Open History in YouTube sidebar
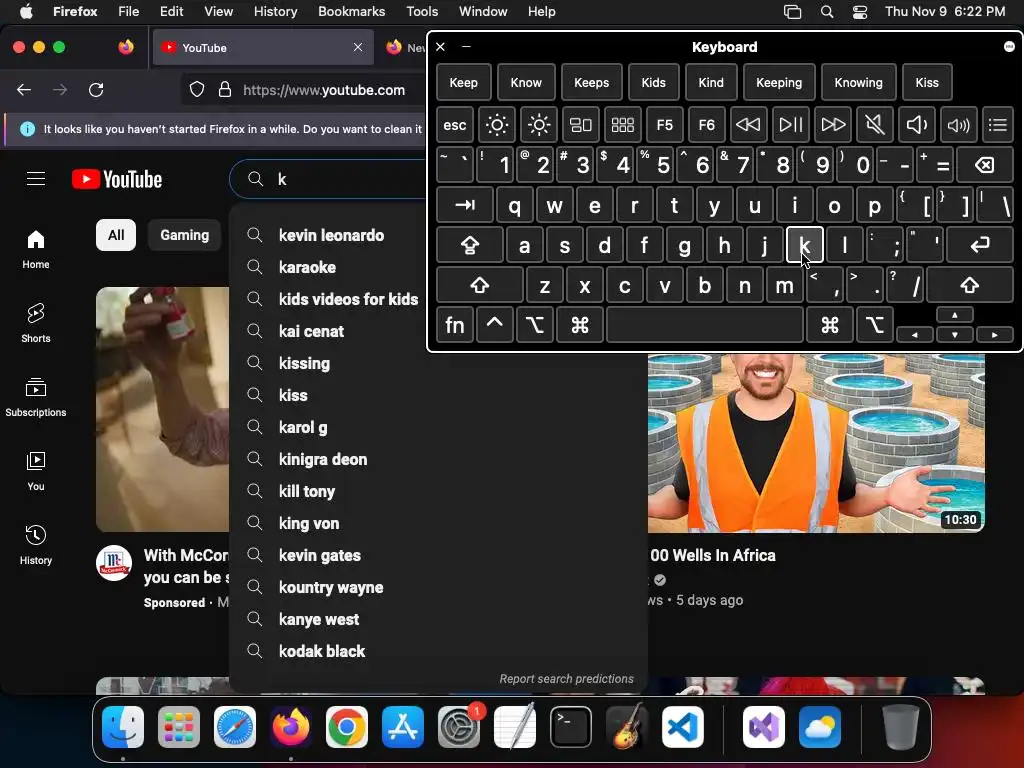Screen dimensions: 1024x768 (36, 545)
